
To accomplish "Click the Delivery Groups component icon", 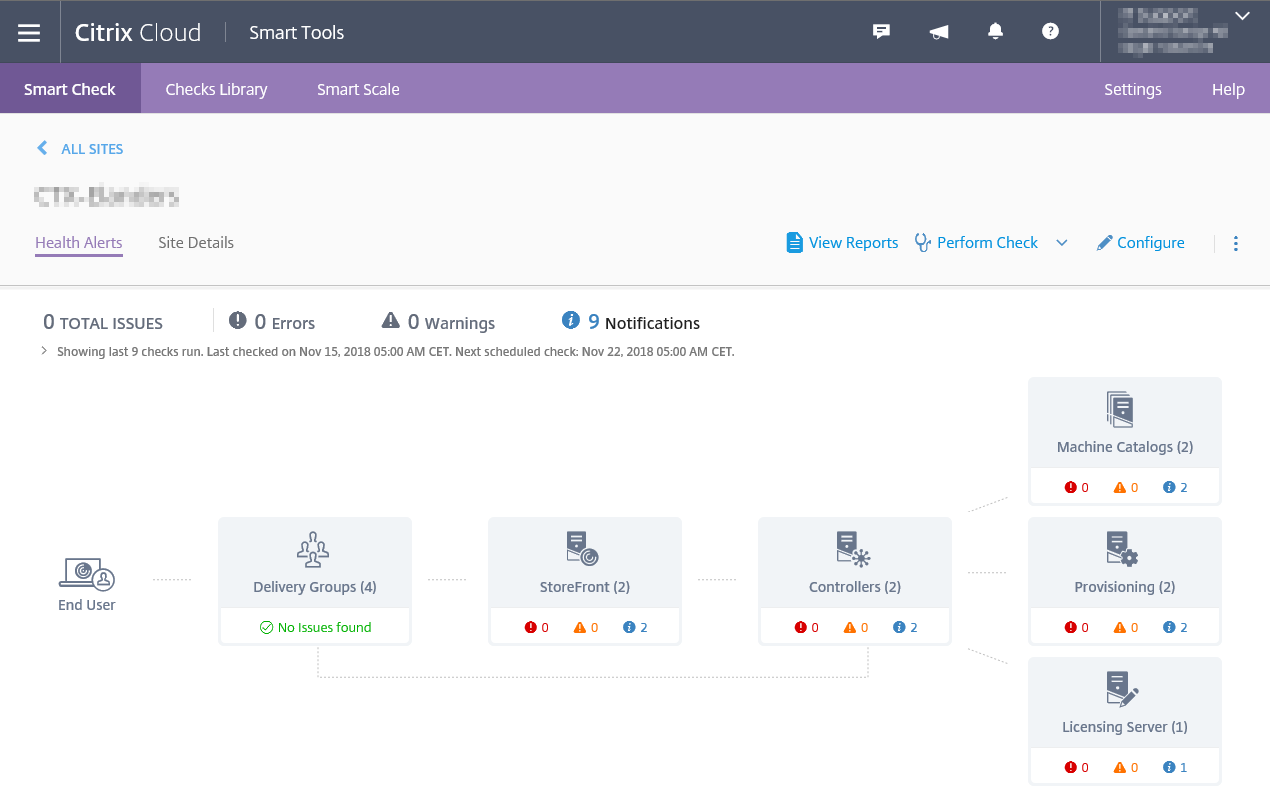I will [314, 549].
